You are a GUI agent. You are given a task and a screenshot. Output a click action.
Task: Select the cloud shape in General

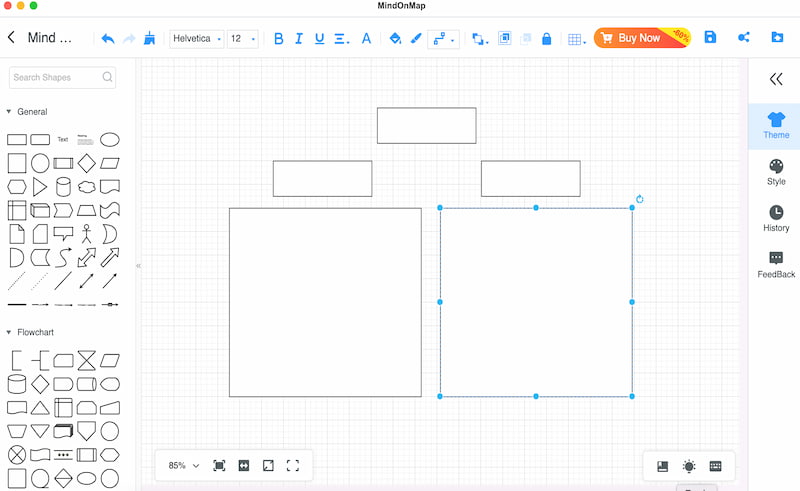coord(86,187)
